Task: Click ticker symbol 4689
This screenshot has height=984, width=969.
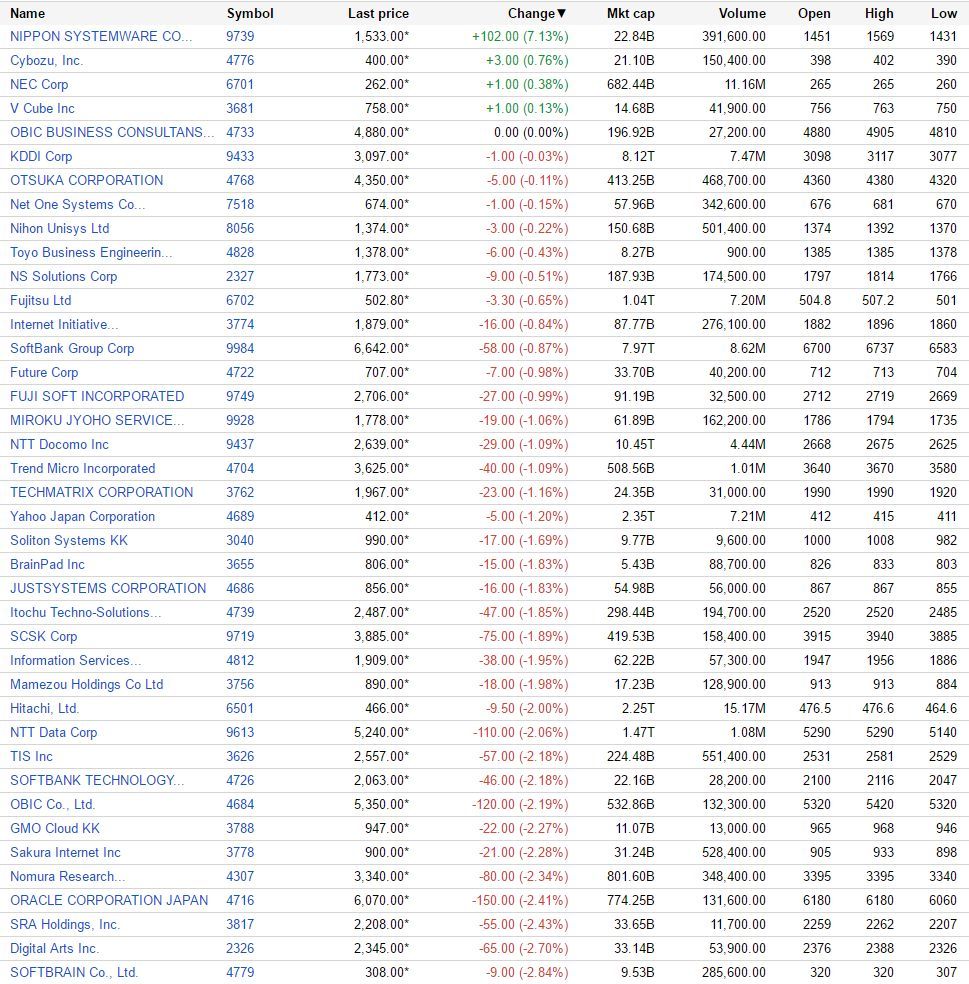Action: [240, 516]
